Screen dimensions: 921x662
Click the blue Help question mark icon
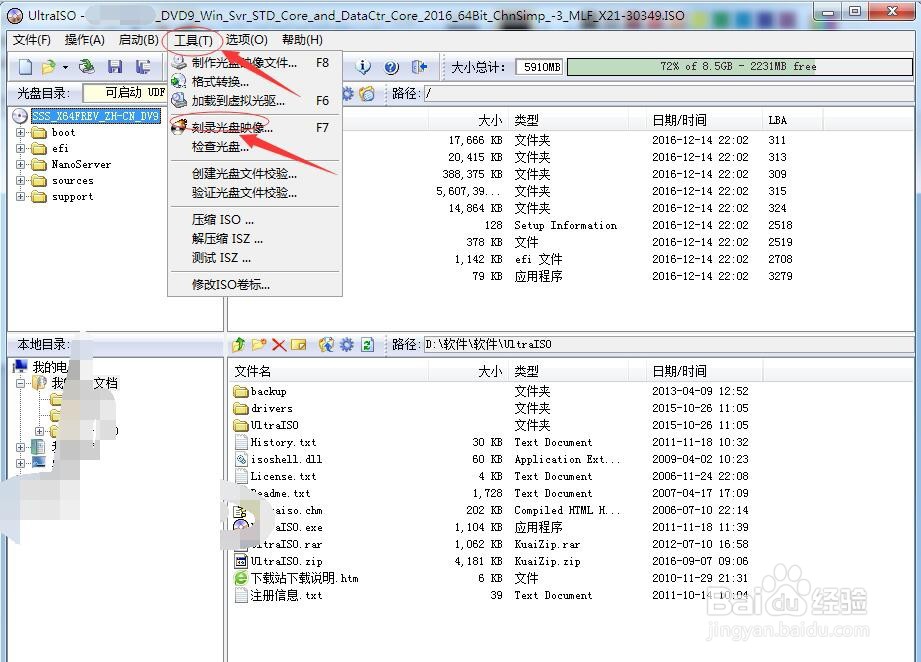tap(391, 67)
